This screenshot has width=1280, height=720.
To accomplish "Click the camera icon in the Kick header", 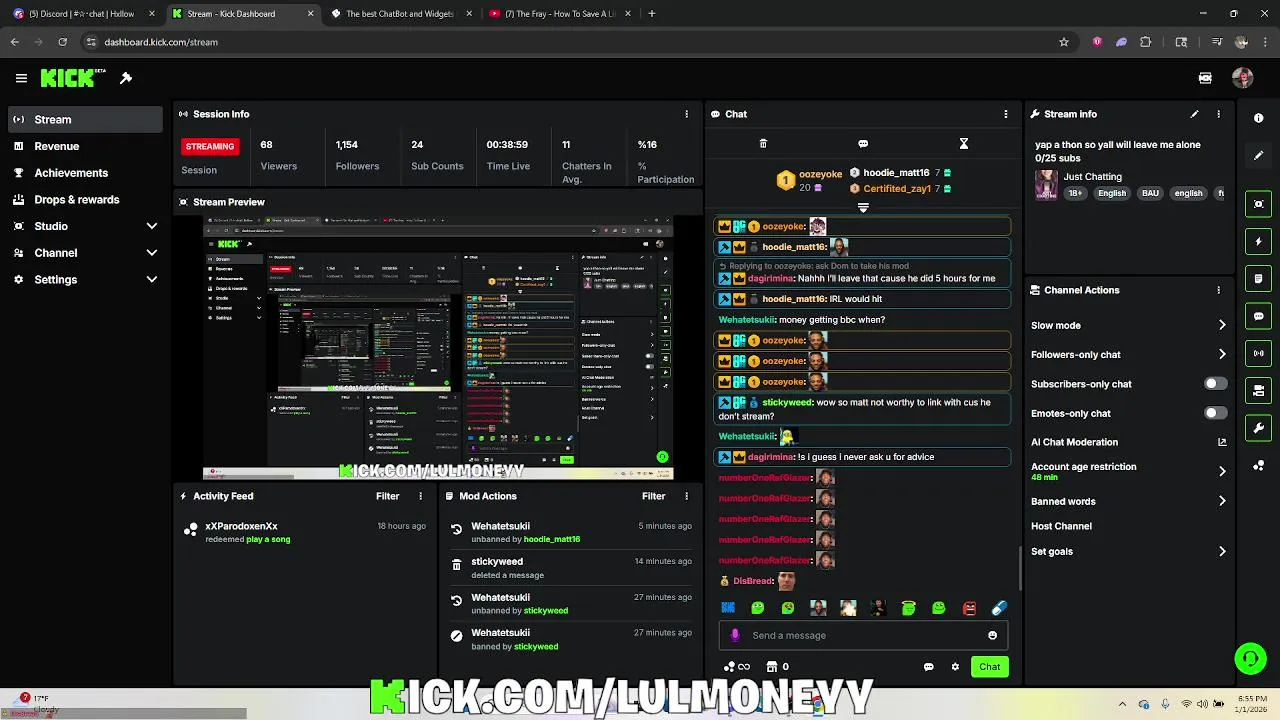I will tap(1205, 78).
